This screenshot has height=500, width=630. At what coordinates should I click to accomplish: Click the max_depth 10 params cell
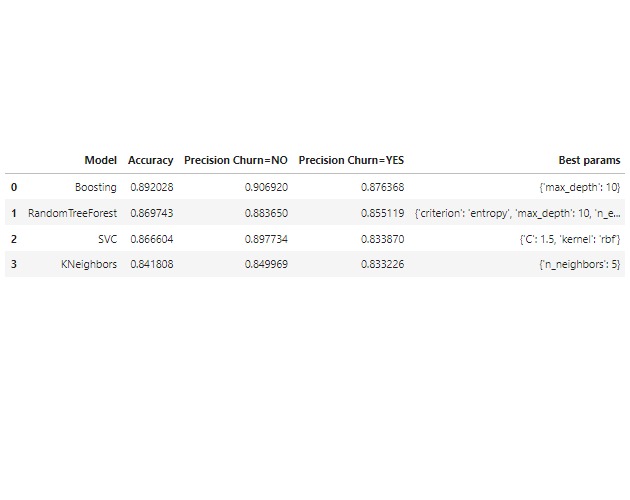[579, 187]
